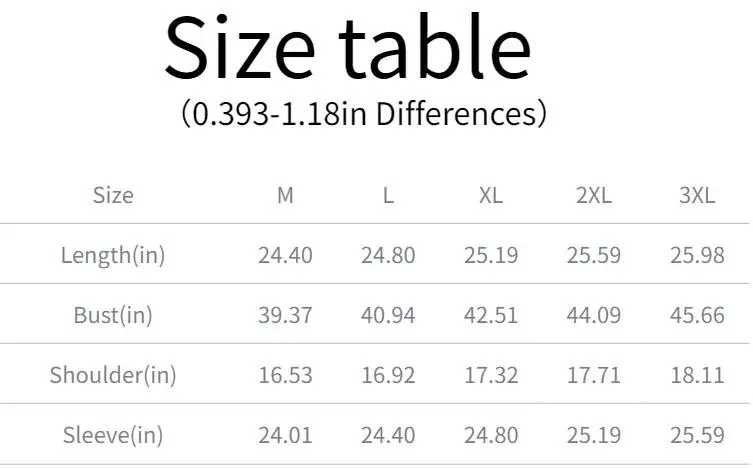The height and width of the screenshot is (468, 753).
Task: Click the Sleeve(in) row label
Action: [x=113, y=435]
